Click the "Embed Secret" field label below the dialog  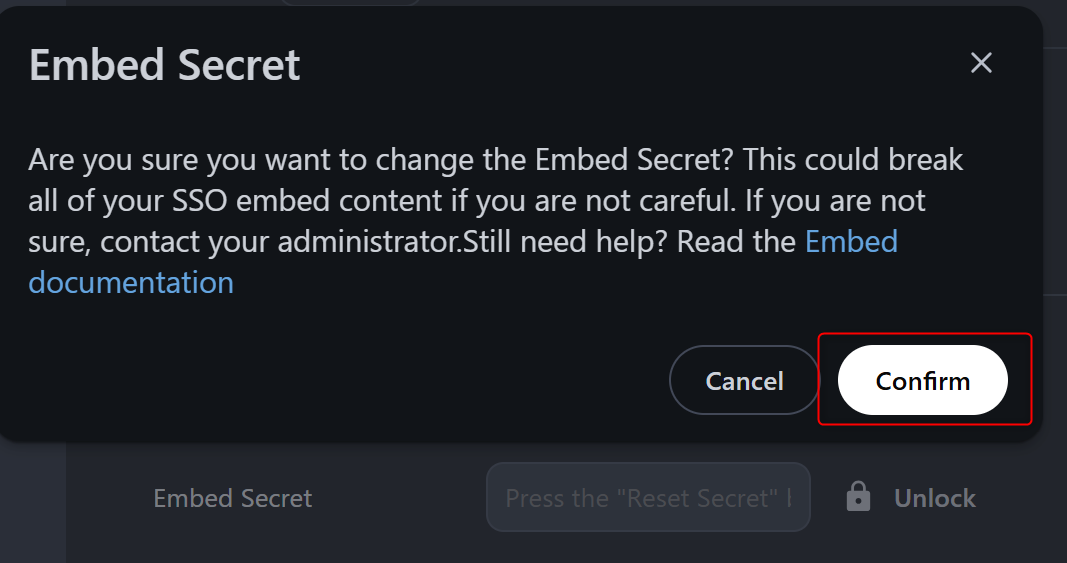(232, 498)
